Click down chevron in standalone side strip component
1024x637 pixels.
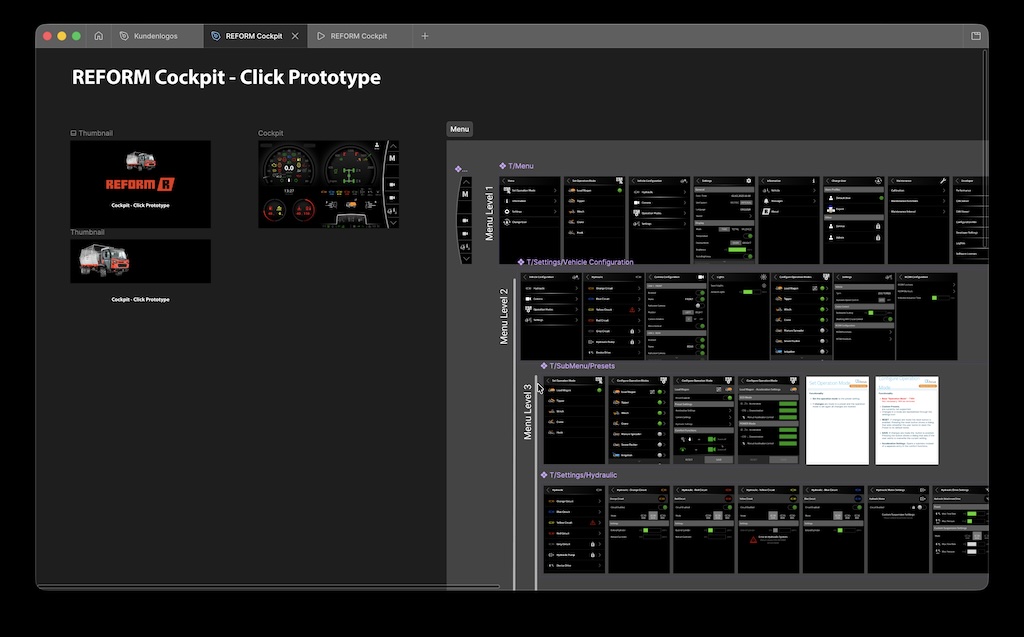pyautogui.click(x=466, y=259)
